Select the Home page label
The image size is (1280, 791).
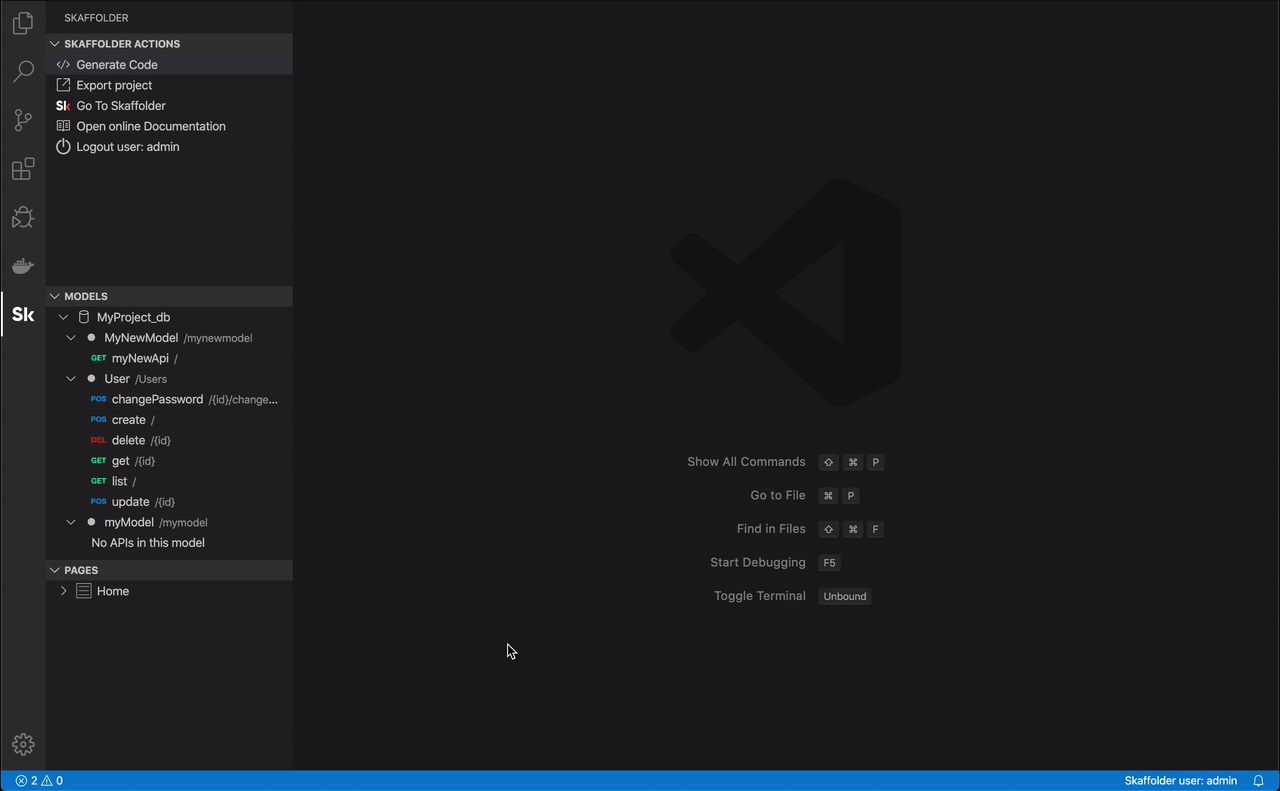point(113,591)
